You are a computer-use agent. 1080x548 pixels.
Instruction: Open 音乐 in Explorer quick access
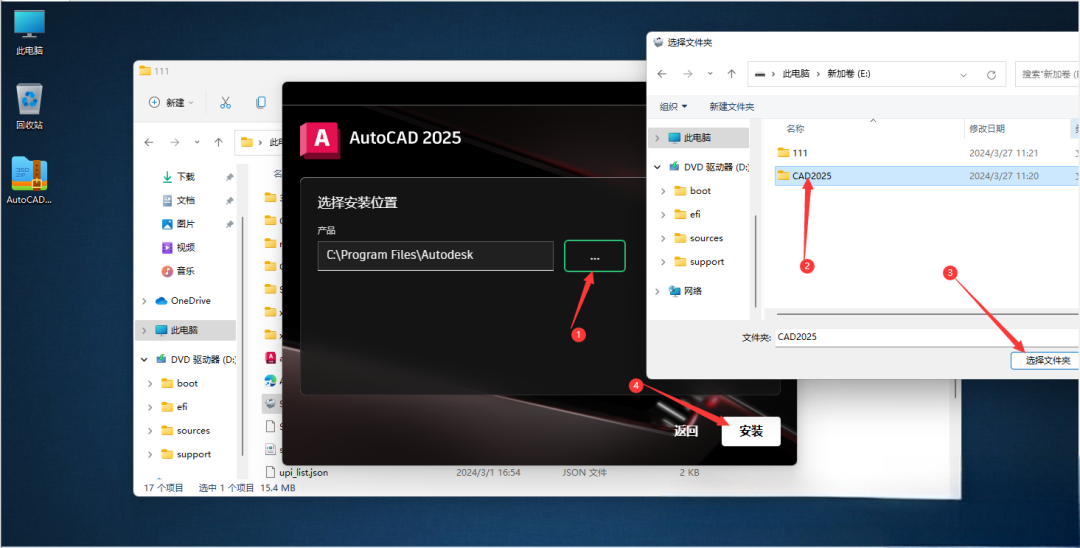coord(178,271)
